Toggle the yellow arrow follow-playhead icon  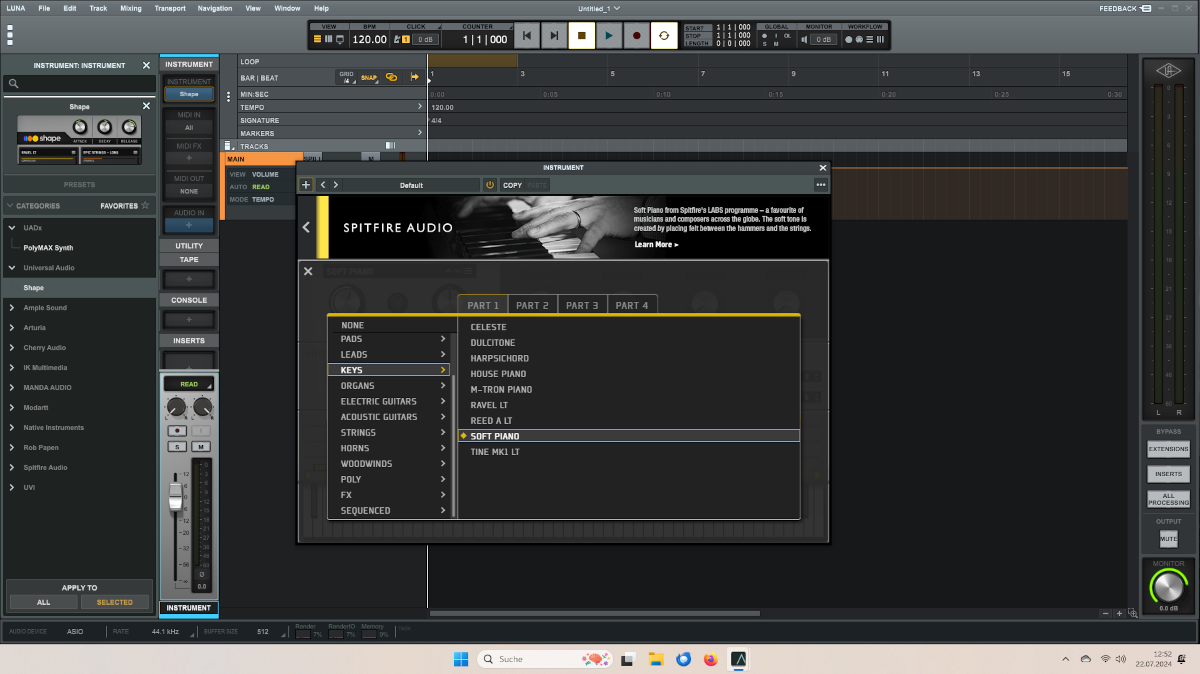click(414, 77)
